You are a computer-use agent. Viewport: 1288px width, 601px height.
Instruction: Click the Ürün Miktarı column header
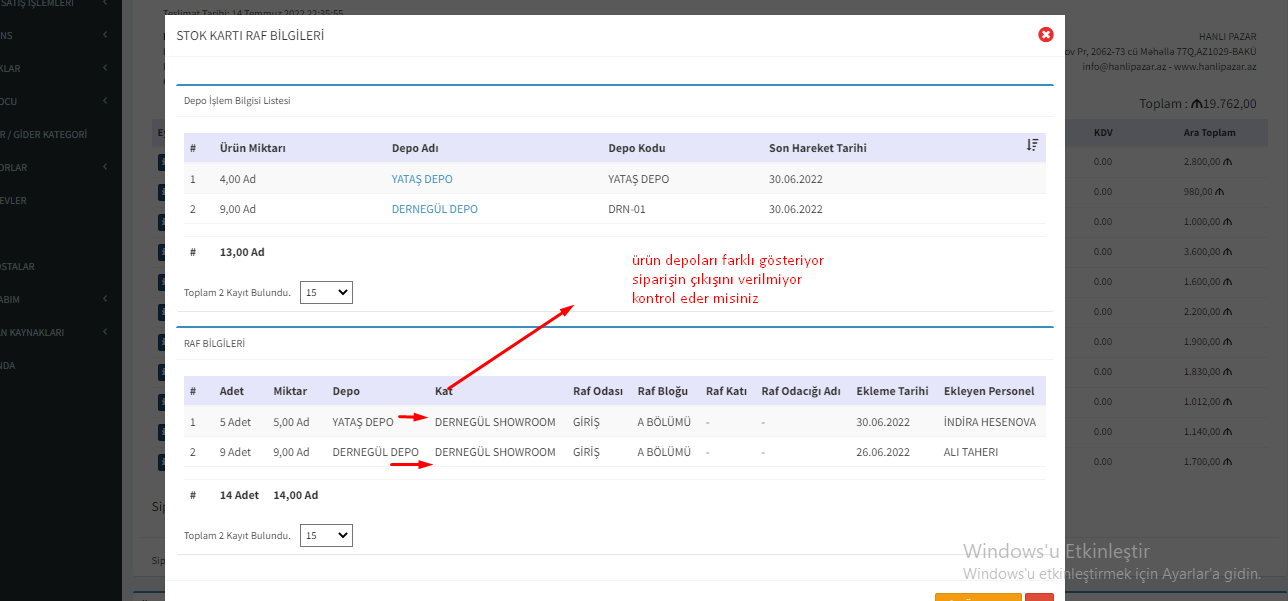click(253, 148)
